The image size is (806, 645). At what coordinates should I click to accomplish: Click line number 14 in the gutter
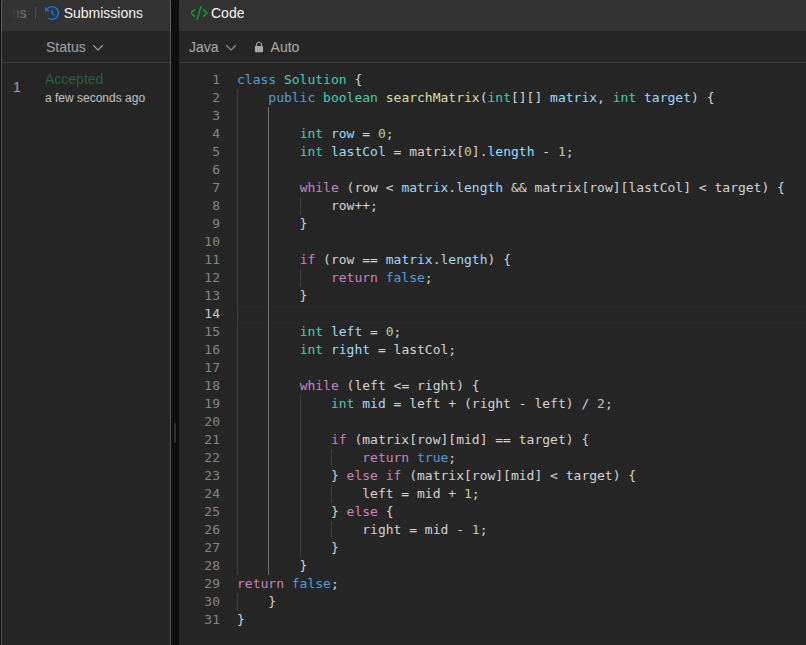point(212,314)
